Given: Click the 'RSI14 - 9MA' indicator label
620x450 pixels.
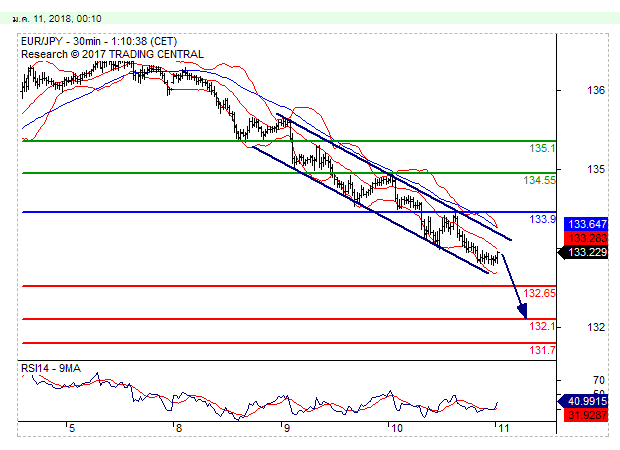Looking at the screenshot, I should click(51, 369).
